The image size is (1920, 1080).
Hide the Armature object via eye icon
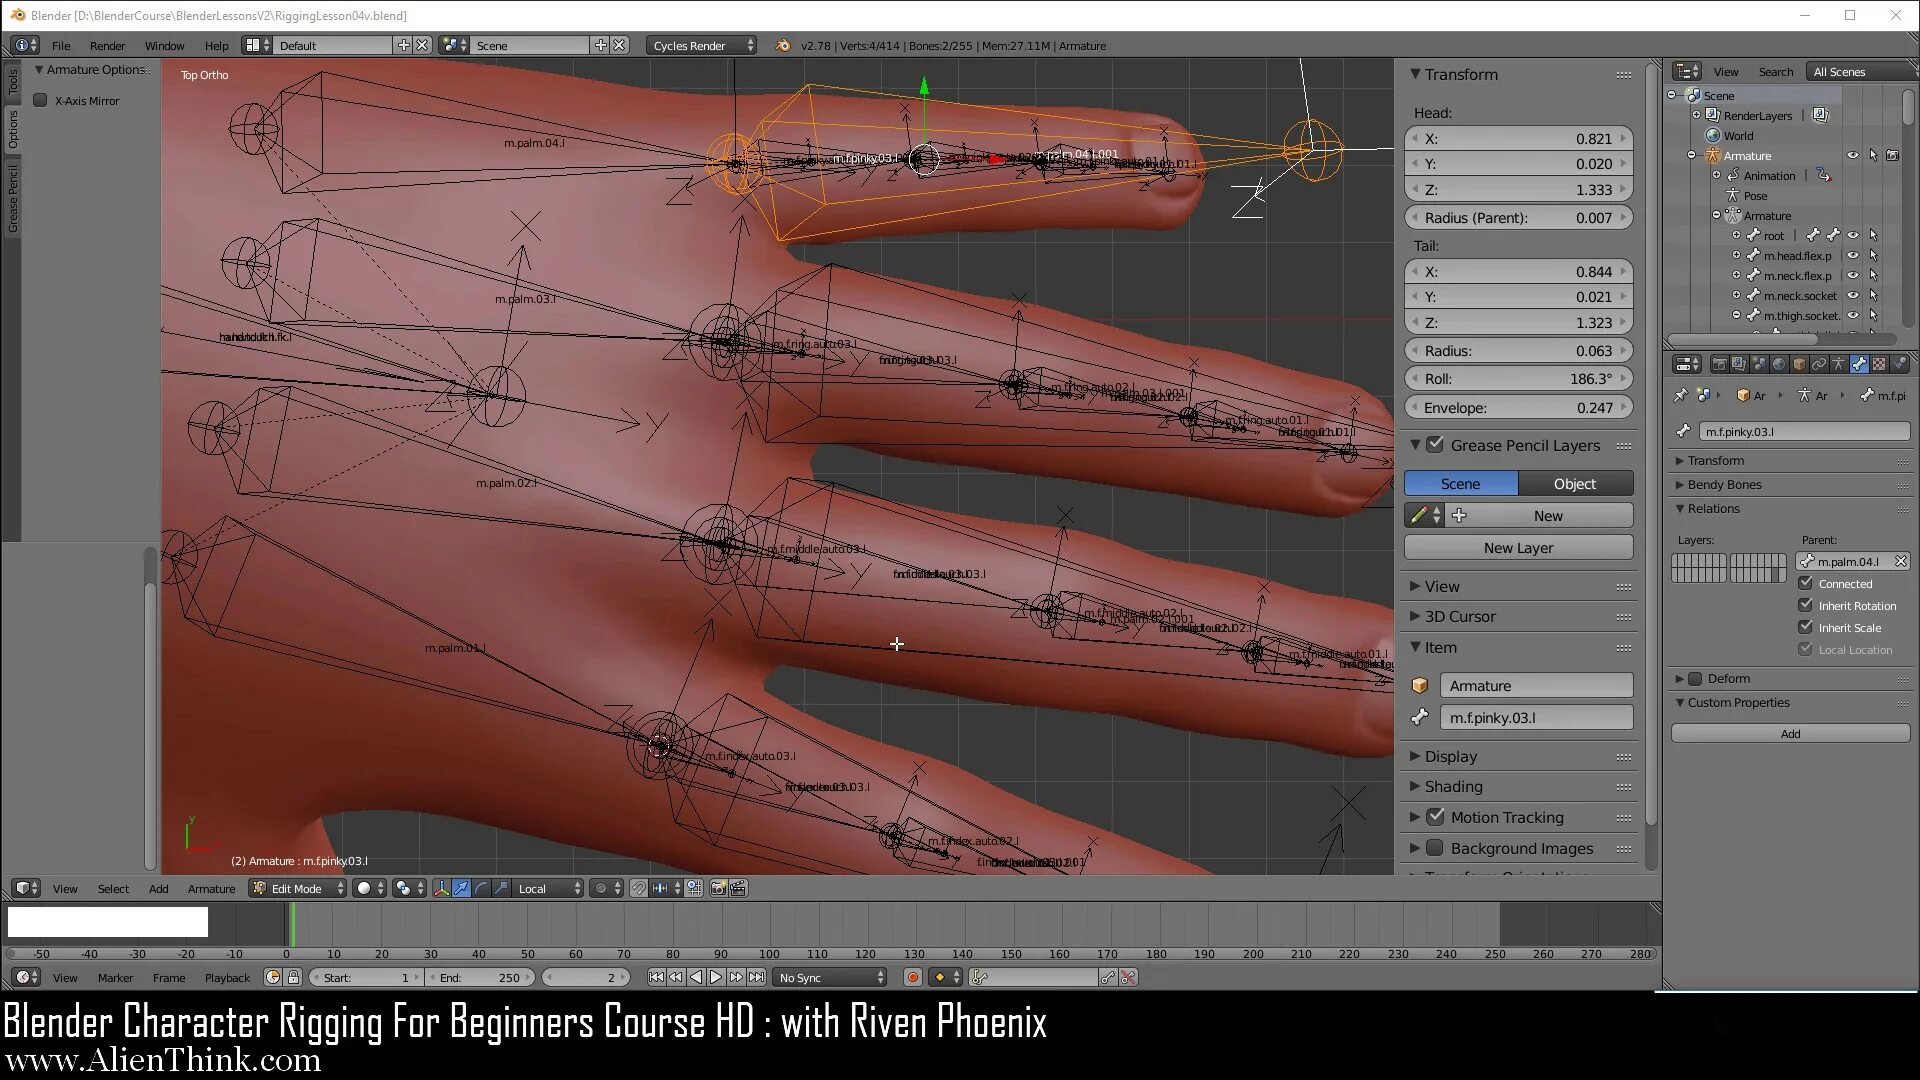pos(1852,155)
